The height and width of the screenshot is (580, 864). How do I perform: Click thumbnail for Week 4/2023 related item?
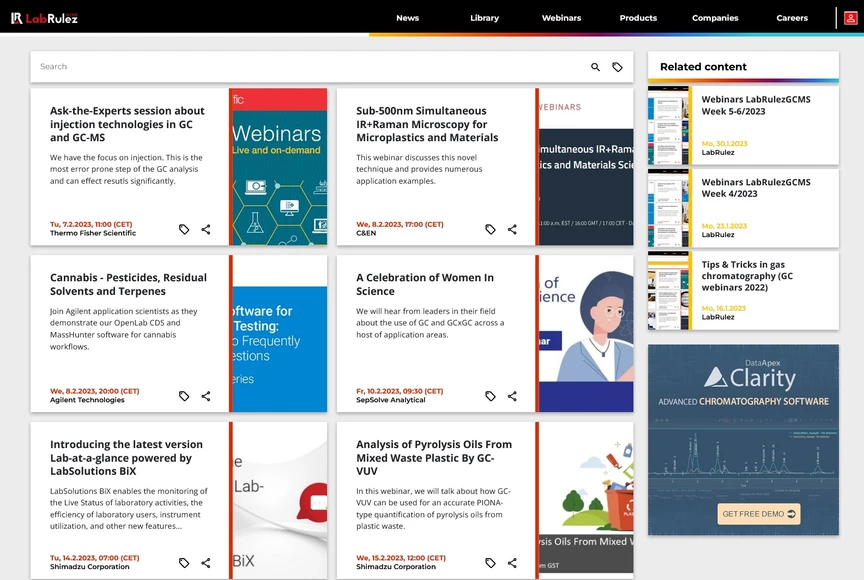pyautogui.click(x=668, y=208)
